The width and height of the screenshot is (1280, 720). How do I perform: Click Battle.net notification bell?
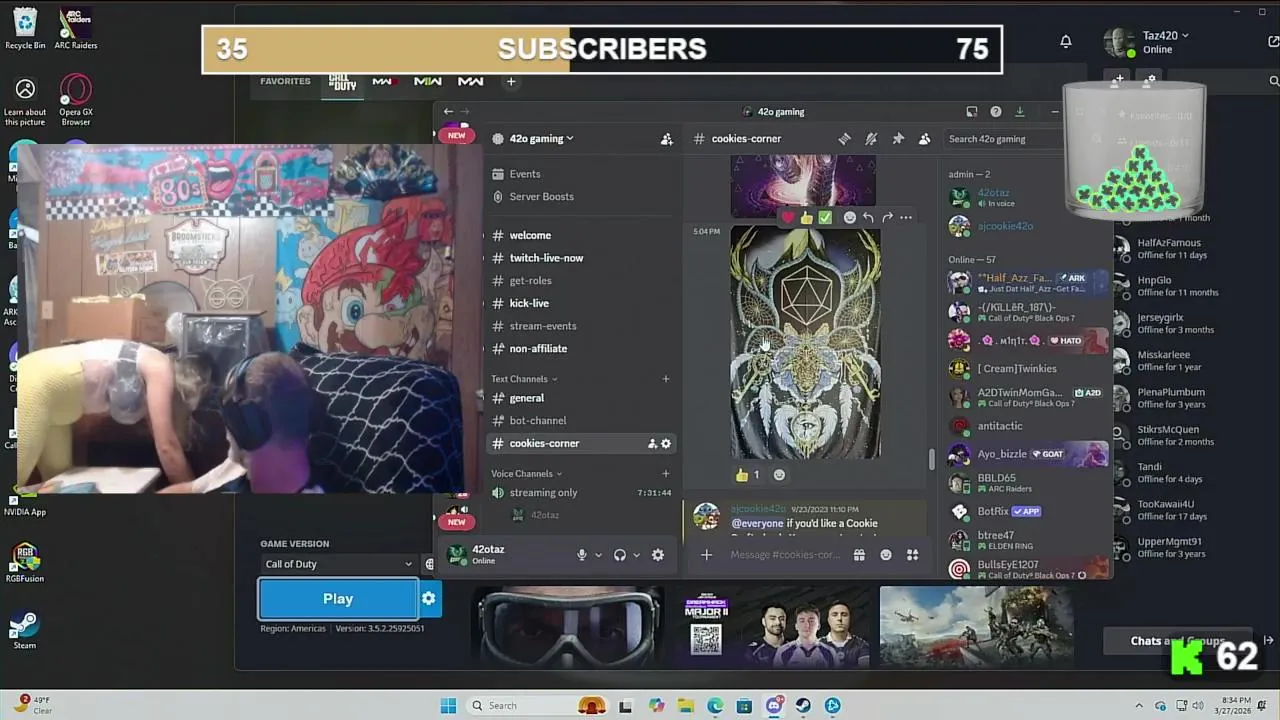click(1066, 41)
